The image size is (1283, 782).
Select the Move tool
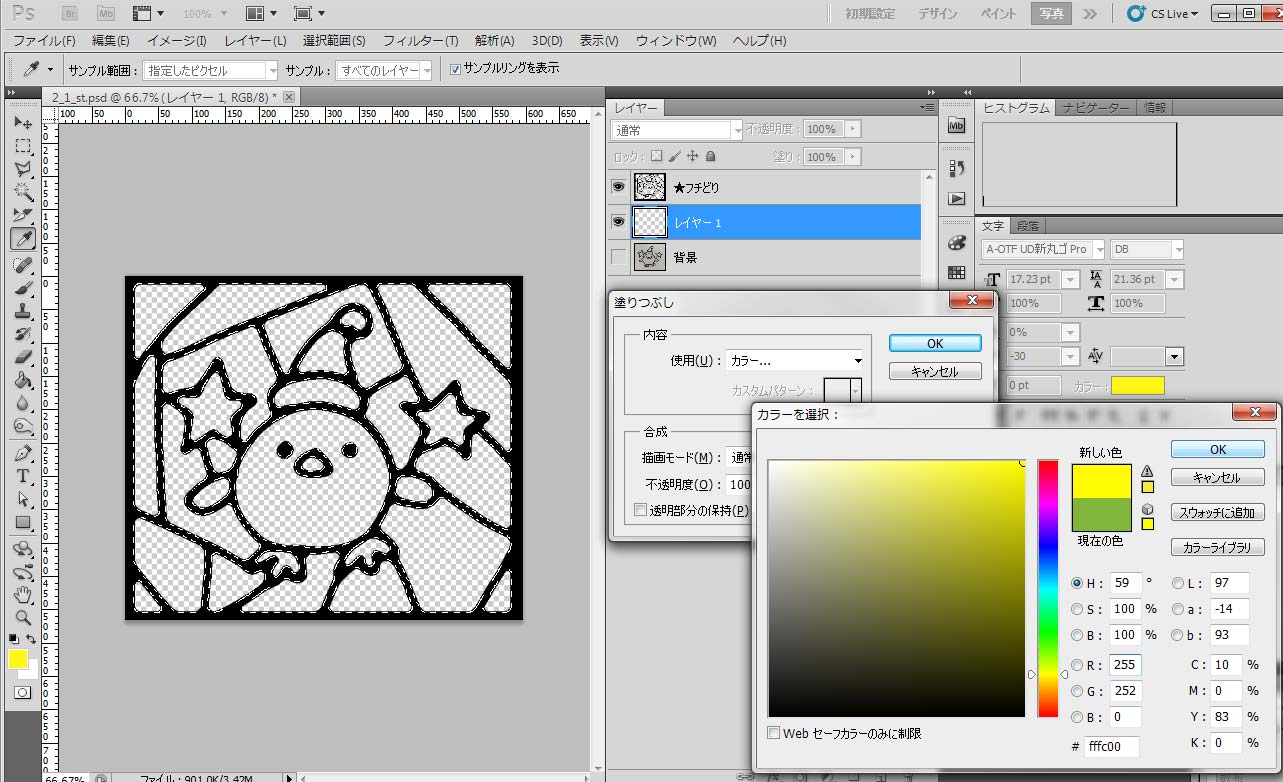tap(22, 122)
